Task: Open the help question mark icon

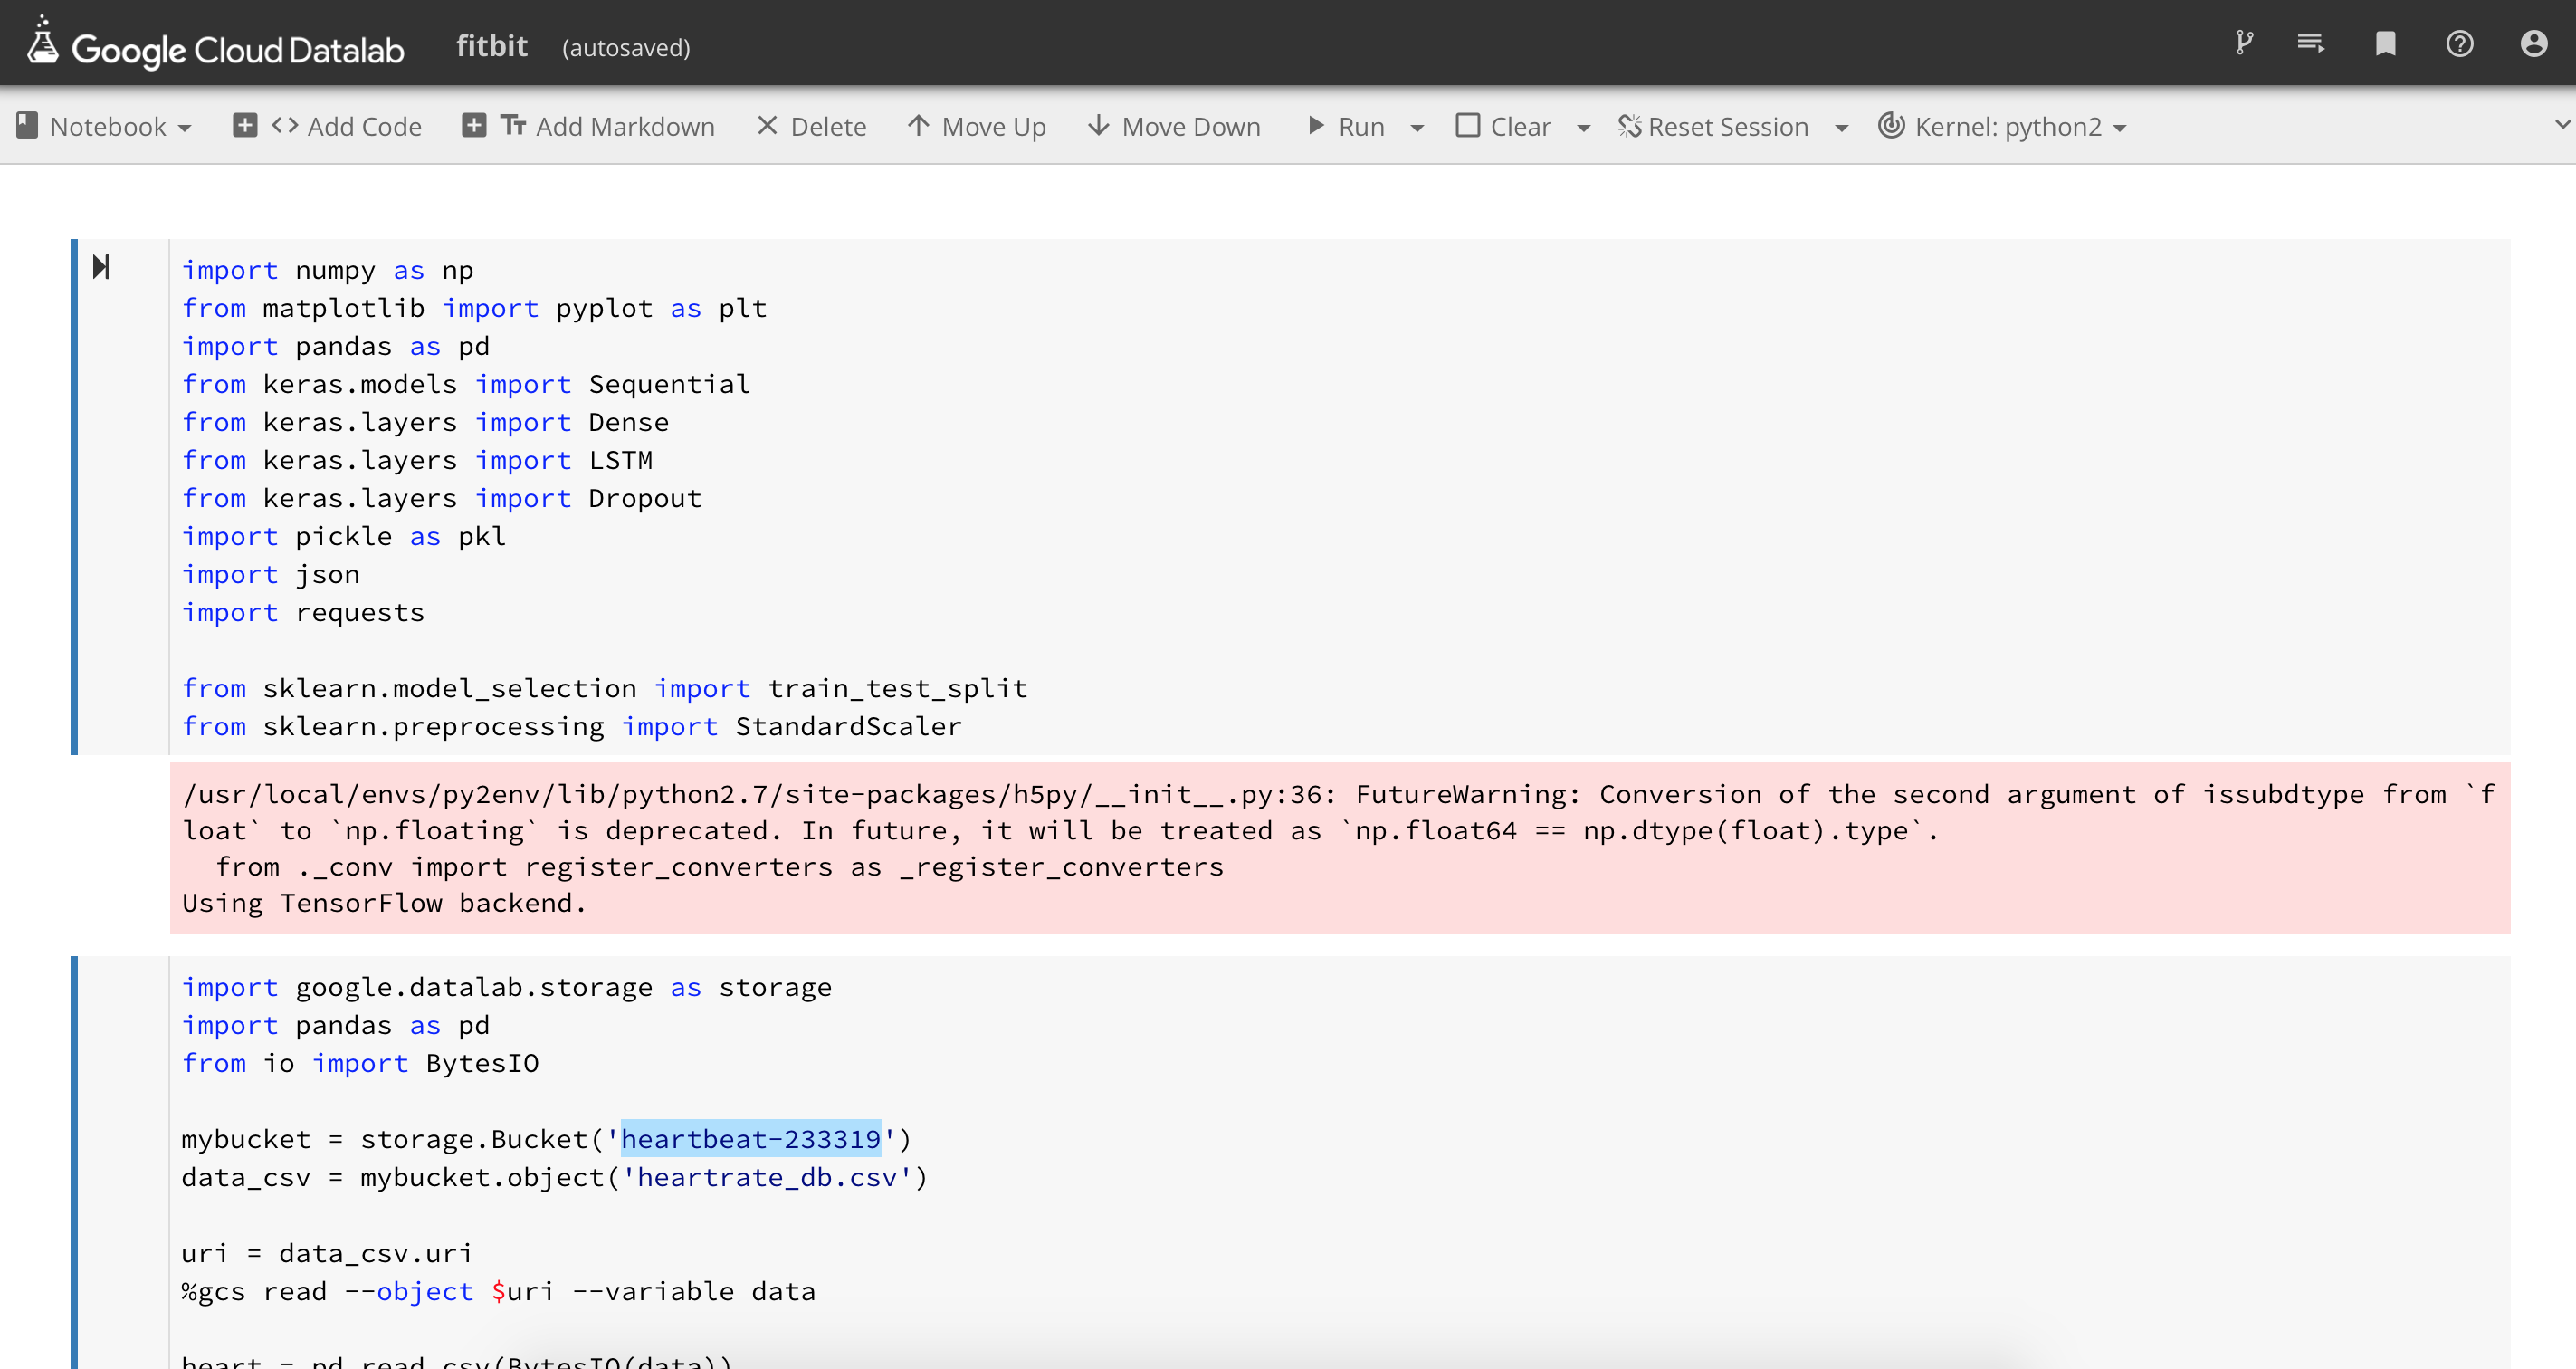Action: point(2459,43)
